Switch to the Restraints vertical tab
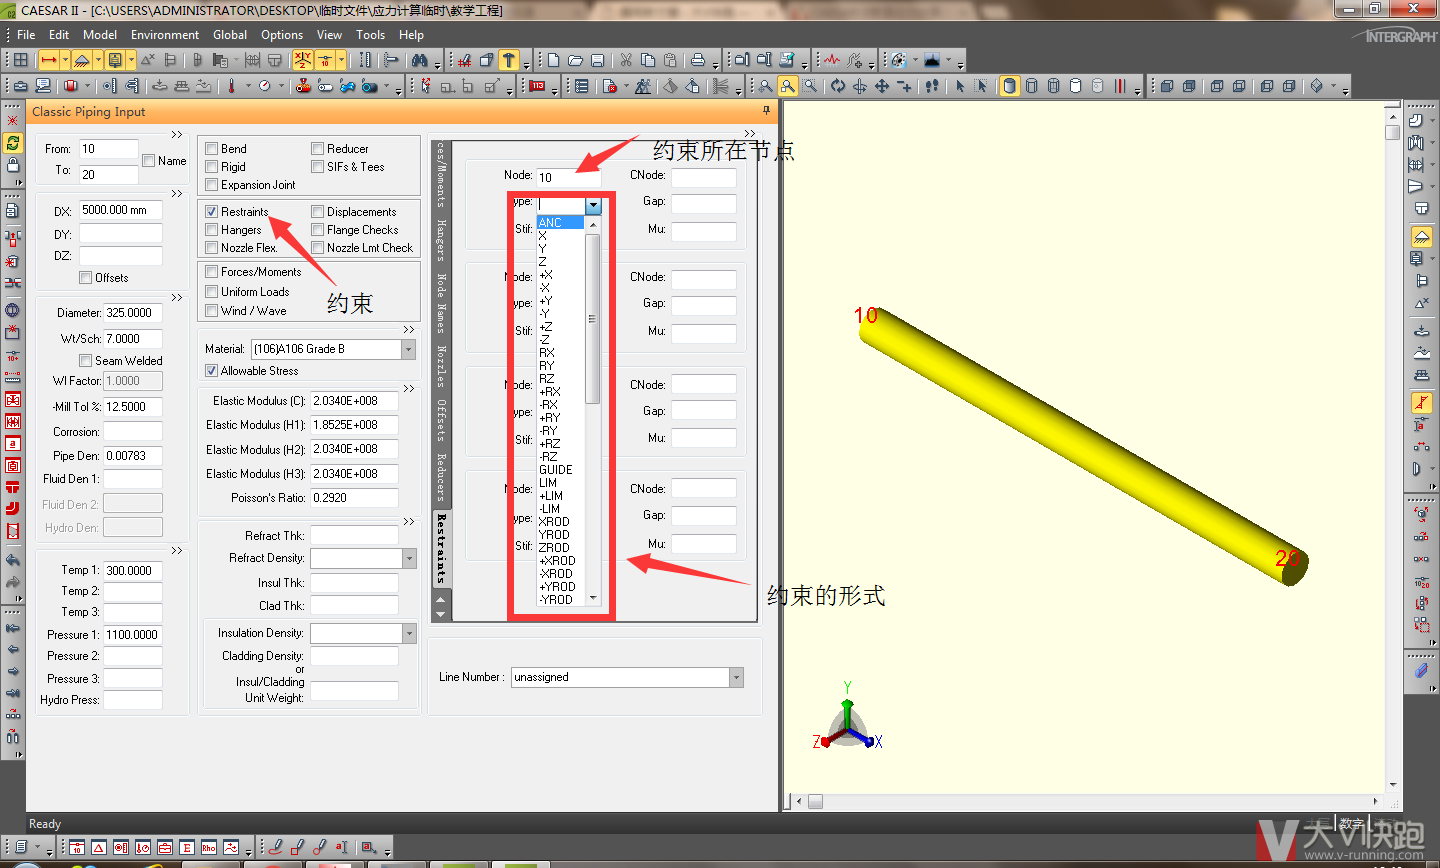The image size is (1440, 868). pos(441,548)
